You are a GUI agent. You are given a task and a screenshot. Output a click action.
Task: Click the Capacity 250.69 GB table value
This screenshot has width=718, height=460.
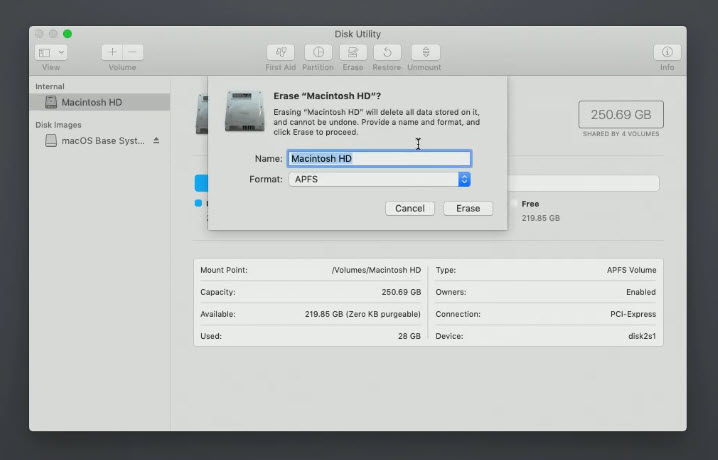tap(401, 292)
